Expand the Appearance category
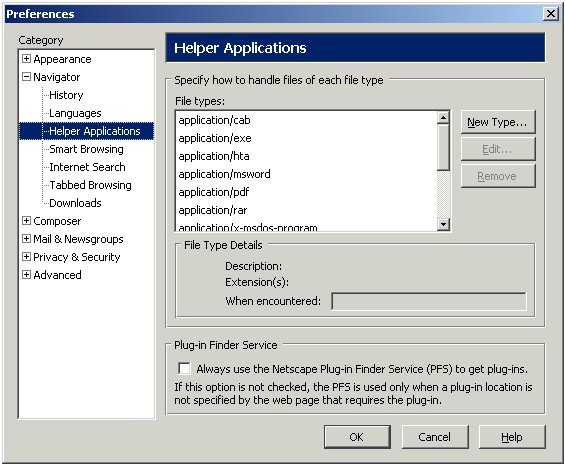The height and width of the screenshot is (465, 565). [x=26, y=59]
